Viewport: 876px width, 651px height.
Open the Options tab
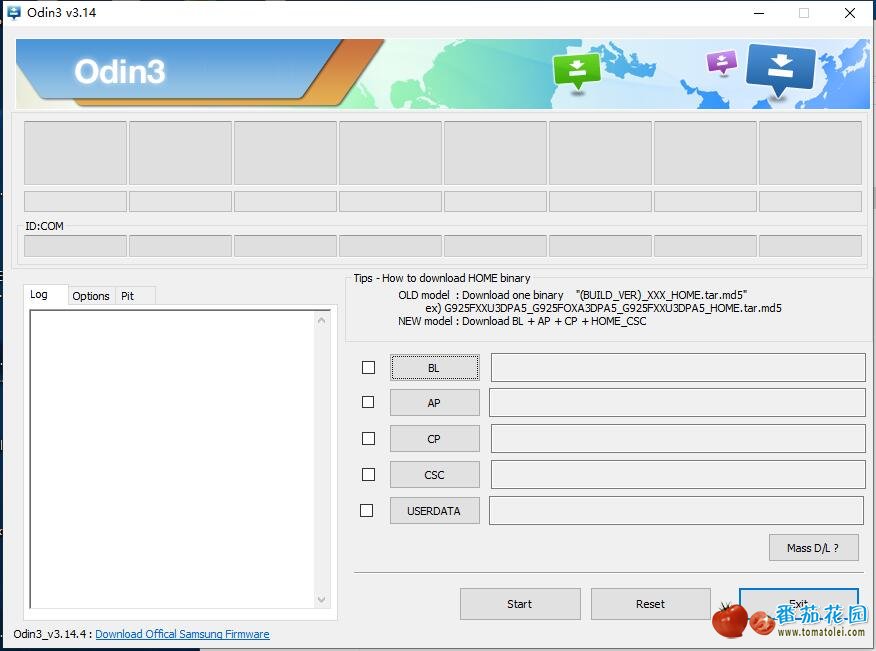pyautogui.click(x=91, y=296)
